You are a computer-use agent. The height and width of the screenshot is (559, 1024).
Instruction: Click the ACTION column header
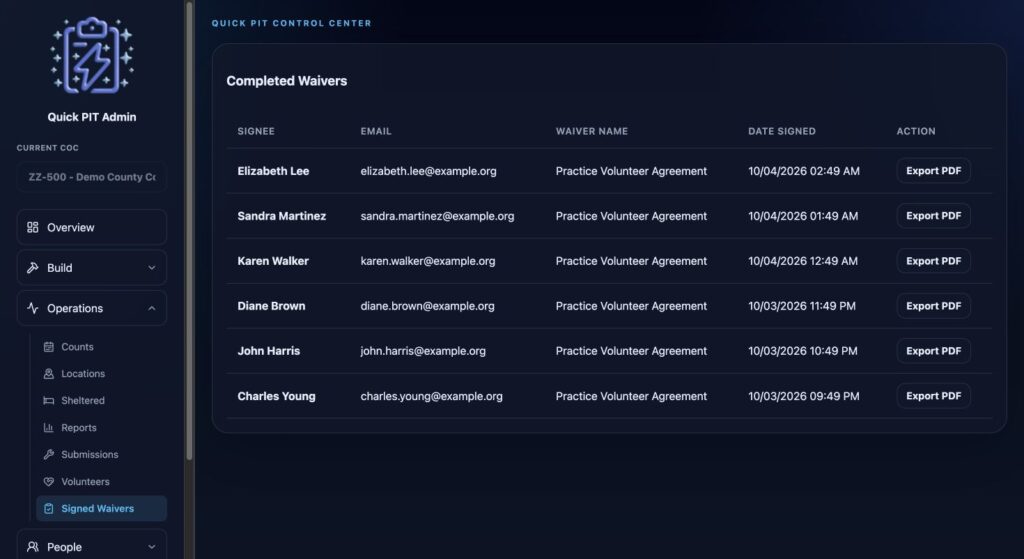(x=916, y=131)
